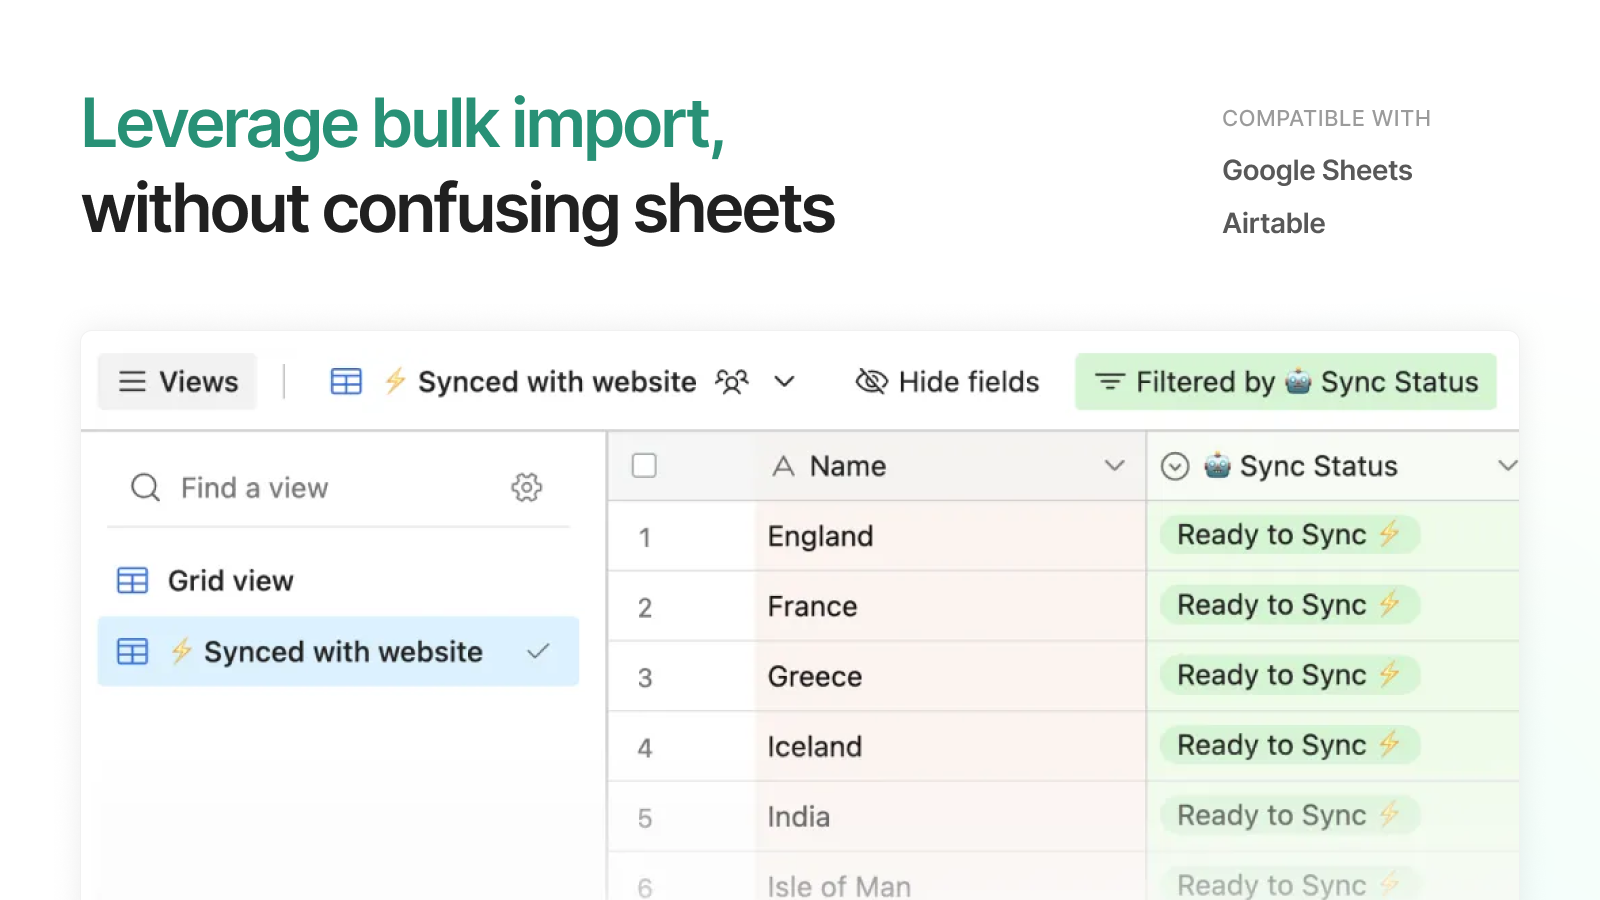Viewport: 1600px width, 900px height.
Task: Click the checkmark on Synced with website item
Action: (x=538, y=652)
